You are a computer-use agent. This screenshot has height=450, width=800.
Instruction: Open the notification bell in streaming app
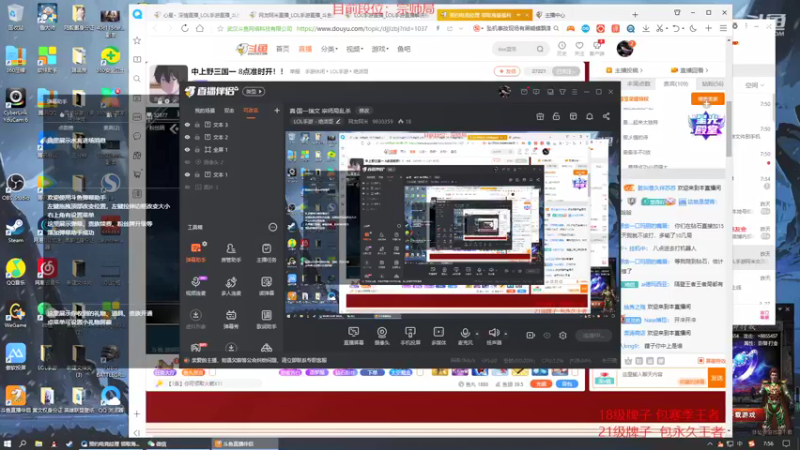(x=589, y=116)
